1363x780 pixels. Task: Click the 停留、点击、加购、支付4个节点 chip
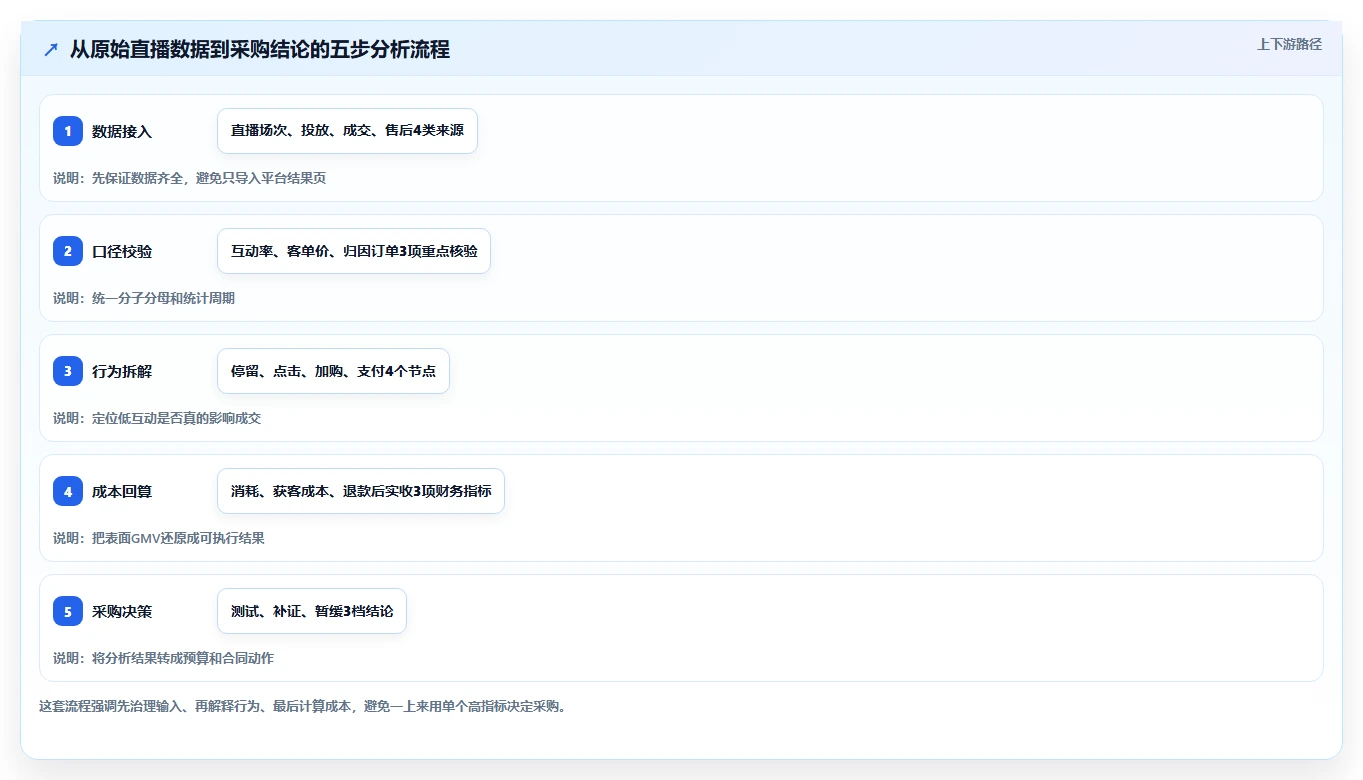(x=333, y=371)
